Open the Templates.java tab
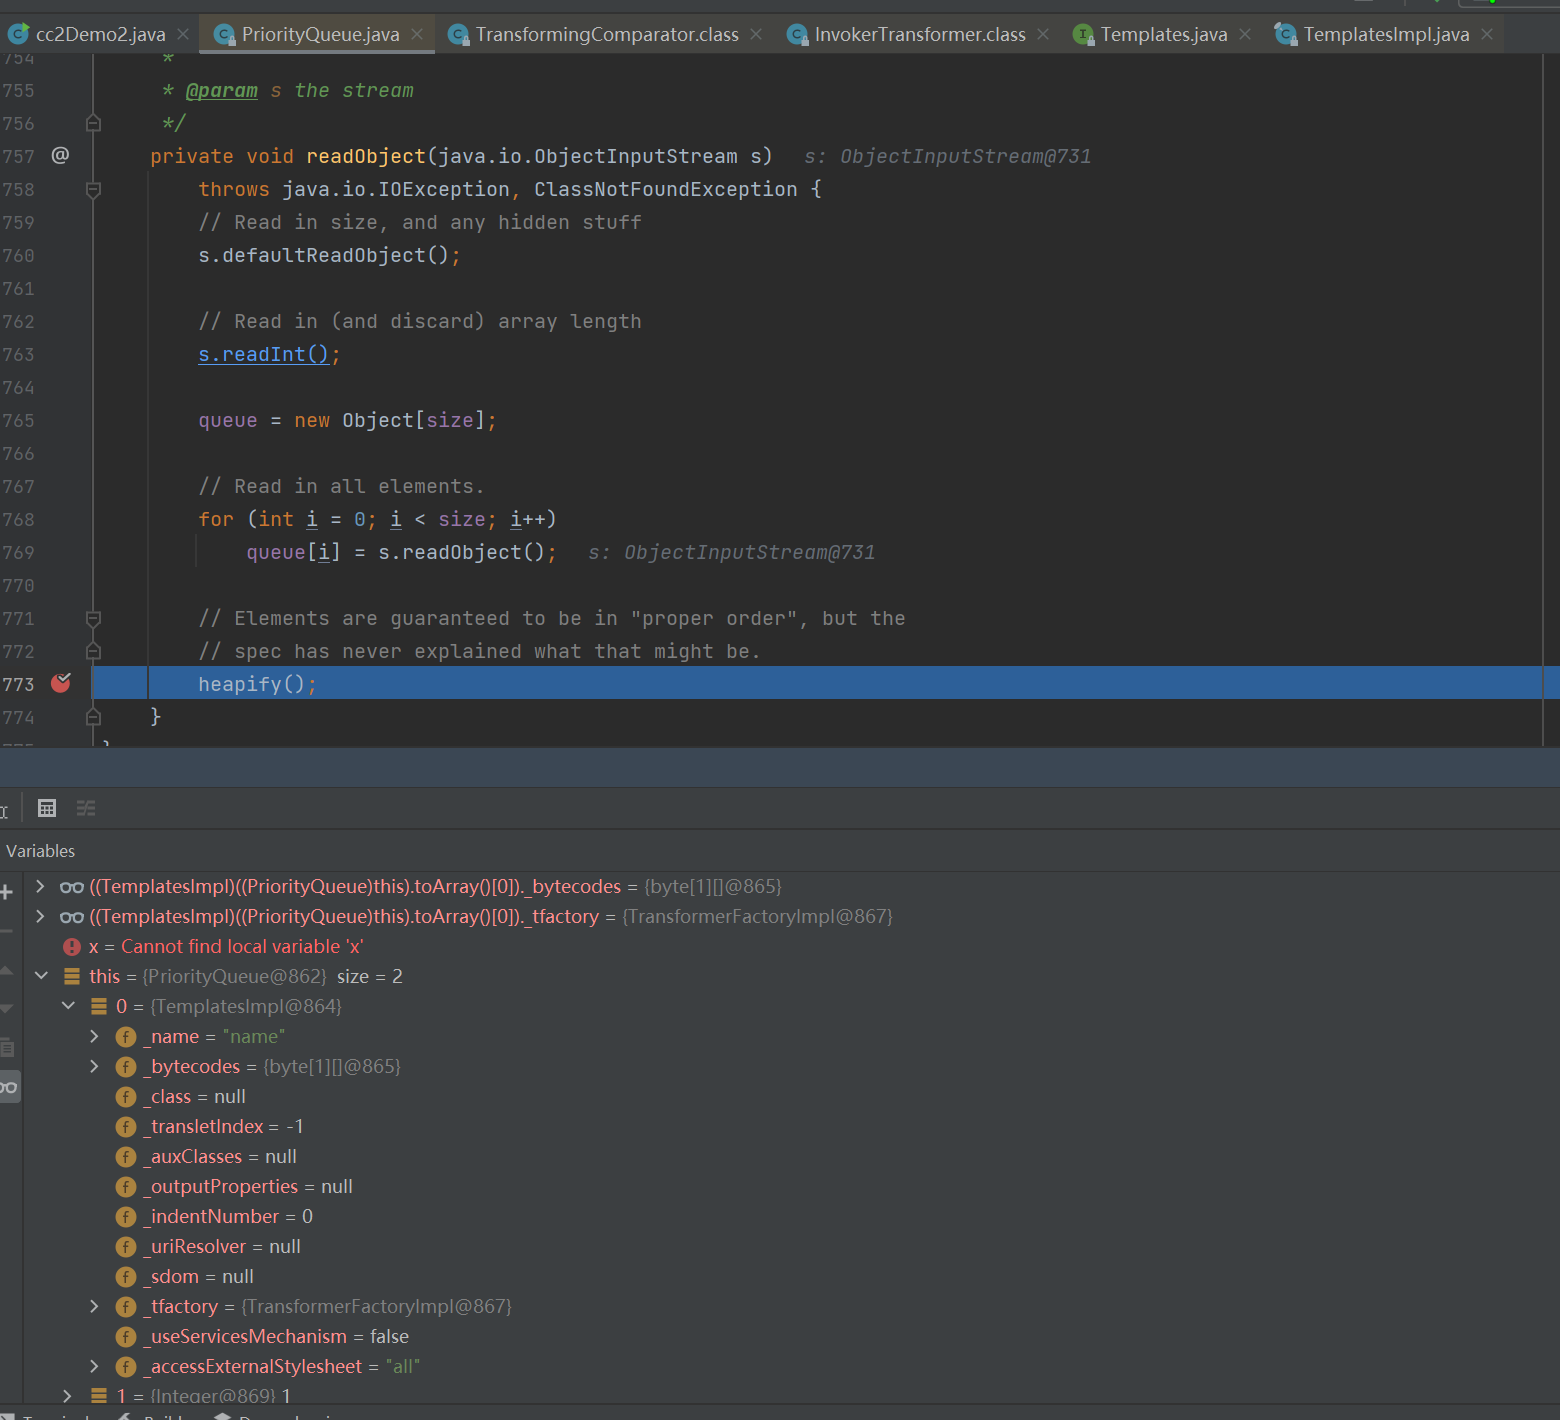Screen dimensions: 1560x1420 (x=1164, y=34)
